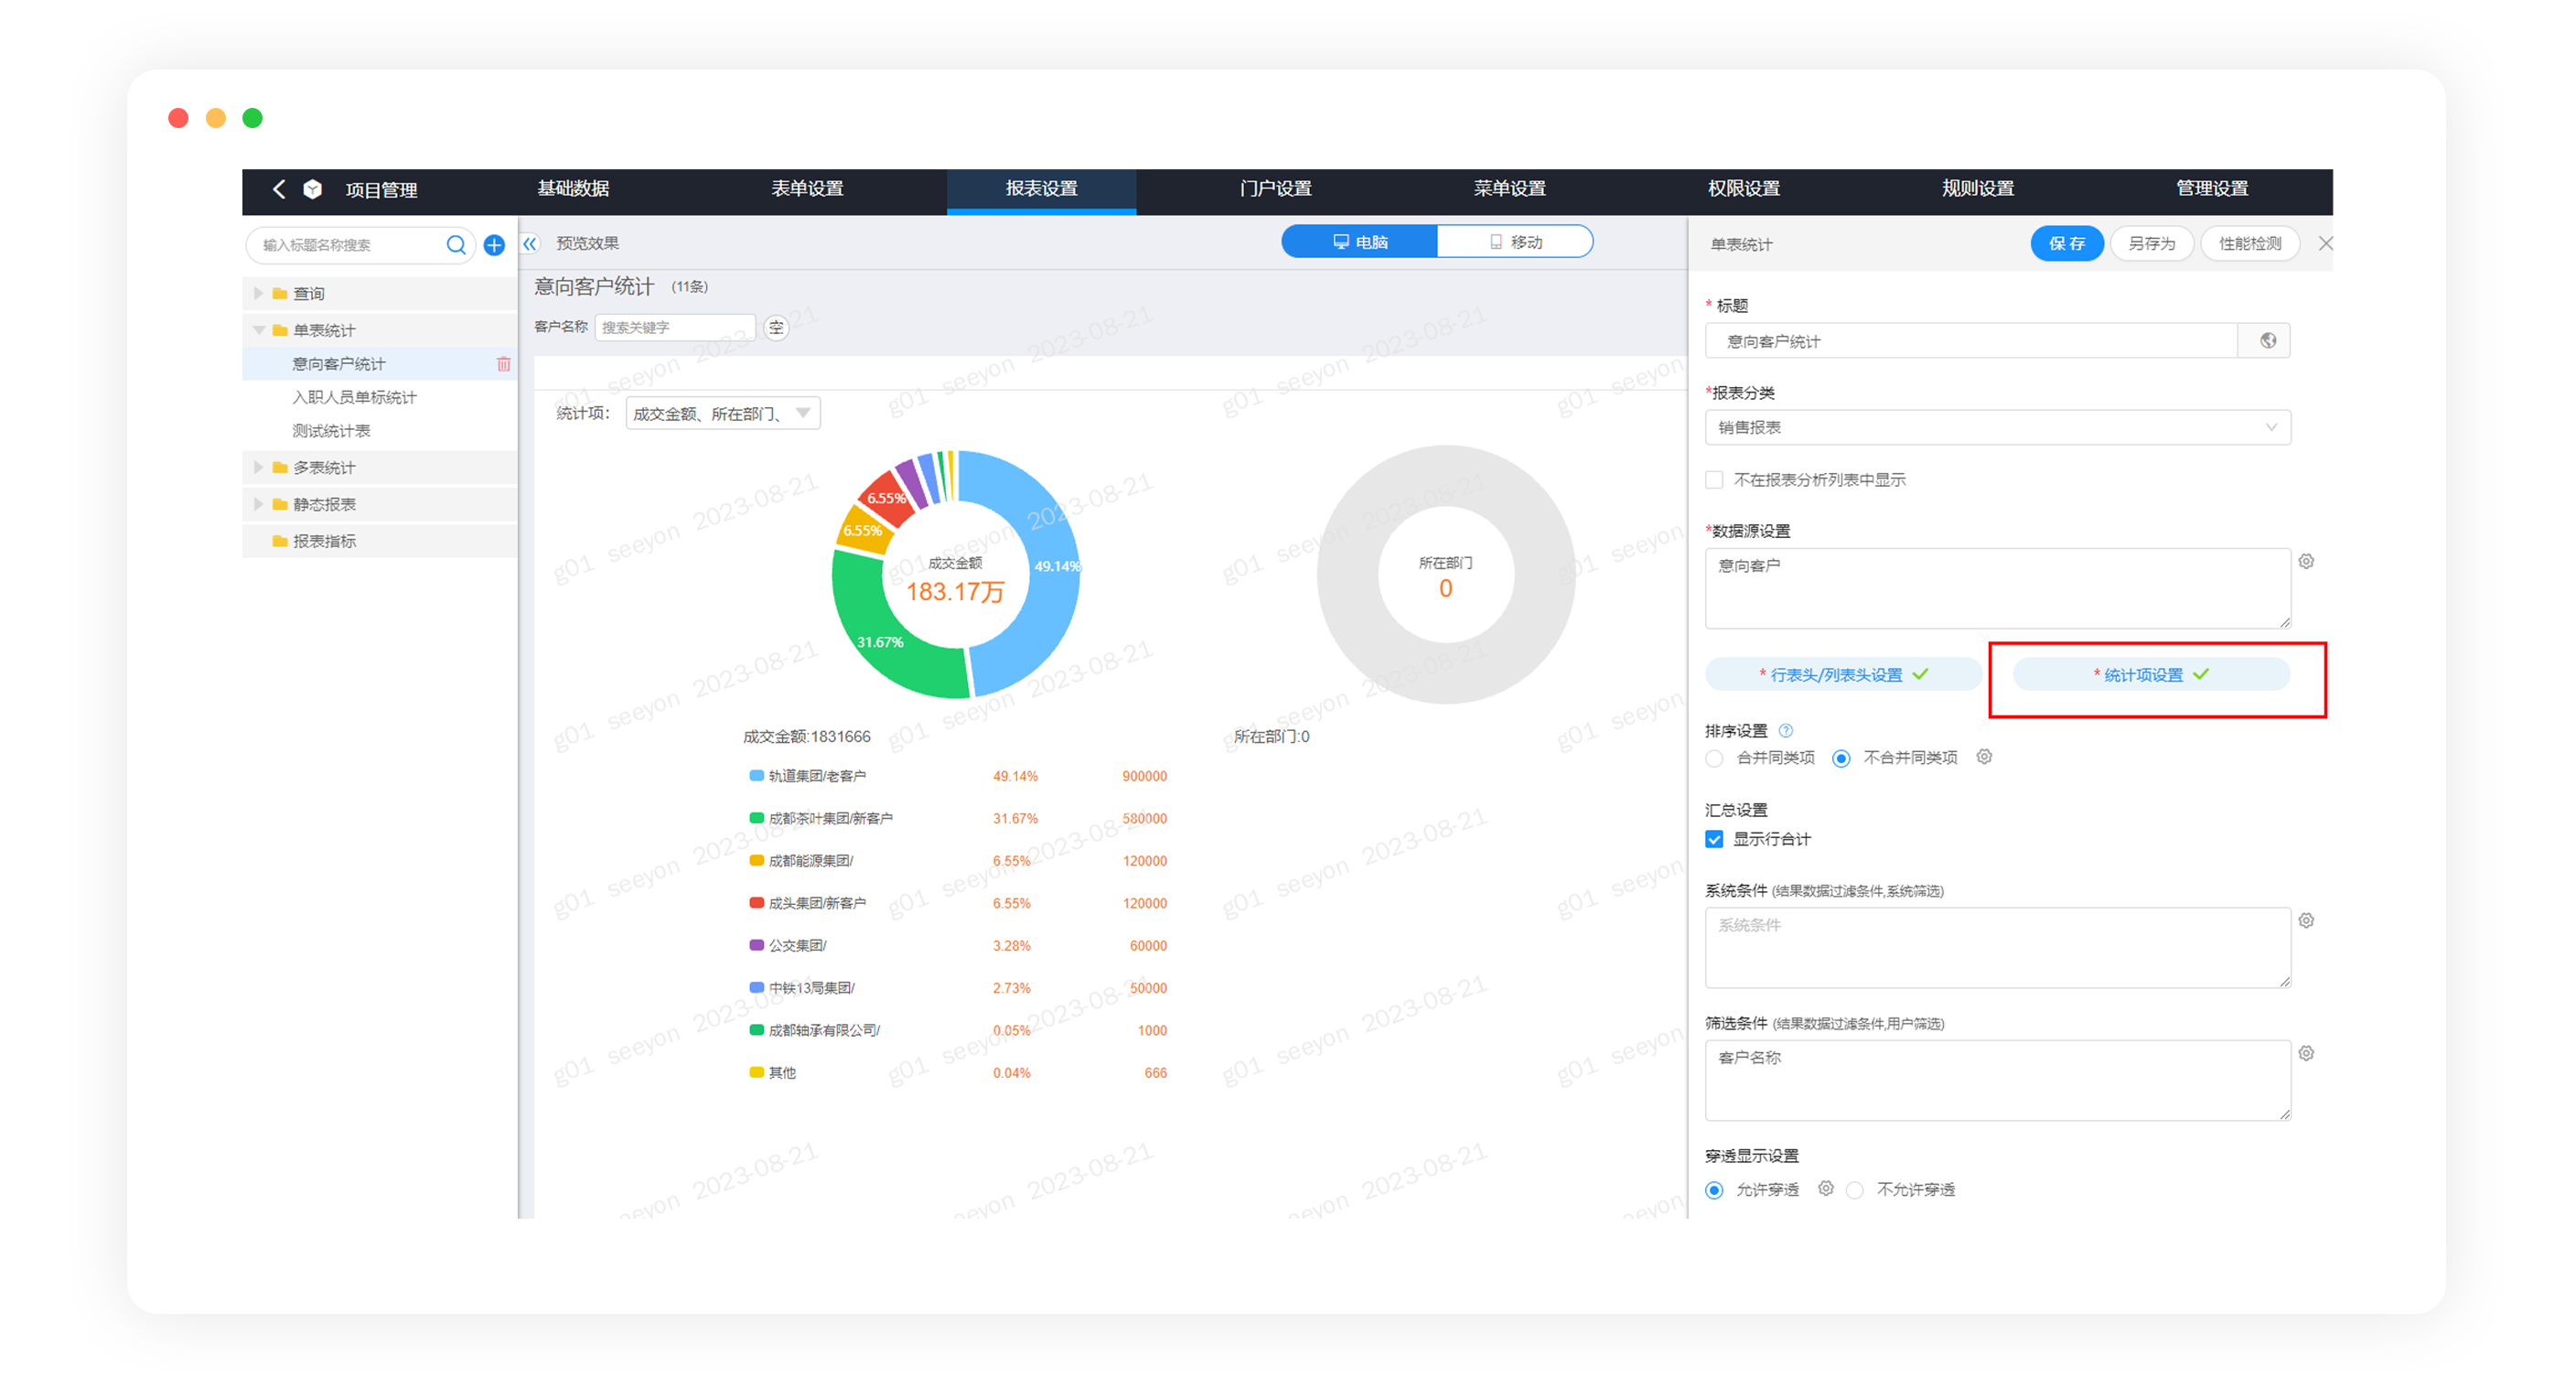Open the 系统条件 settings gear icon
This screenshot has height=1388, width=2576.
tap(2306, 921)
